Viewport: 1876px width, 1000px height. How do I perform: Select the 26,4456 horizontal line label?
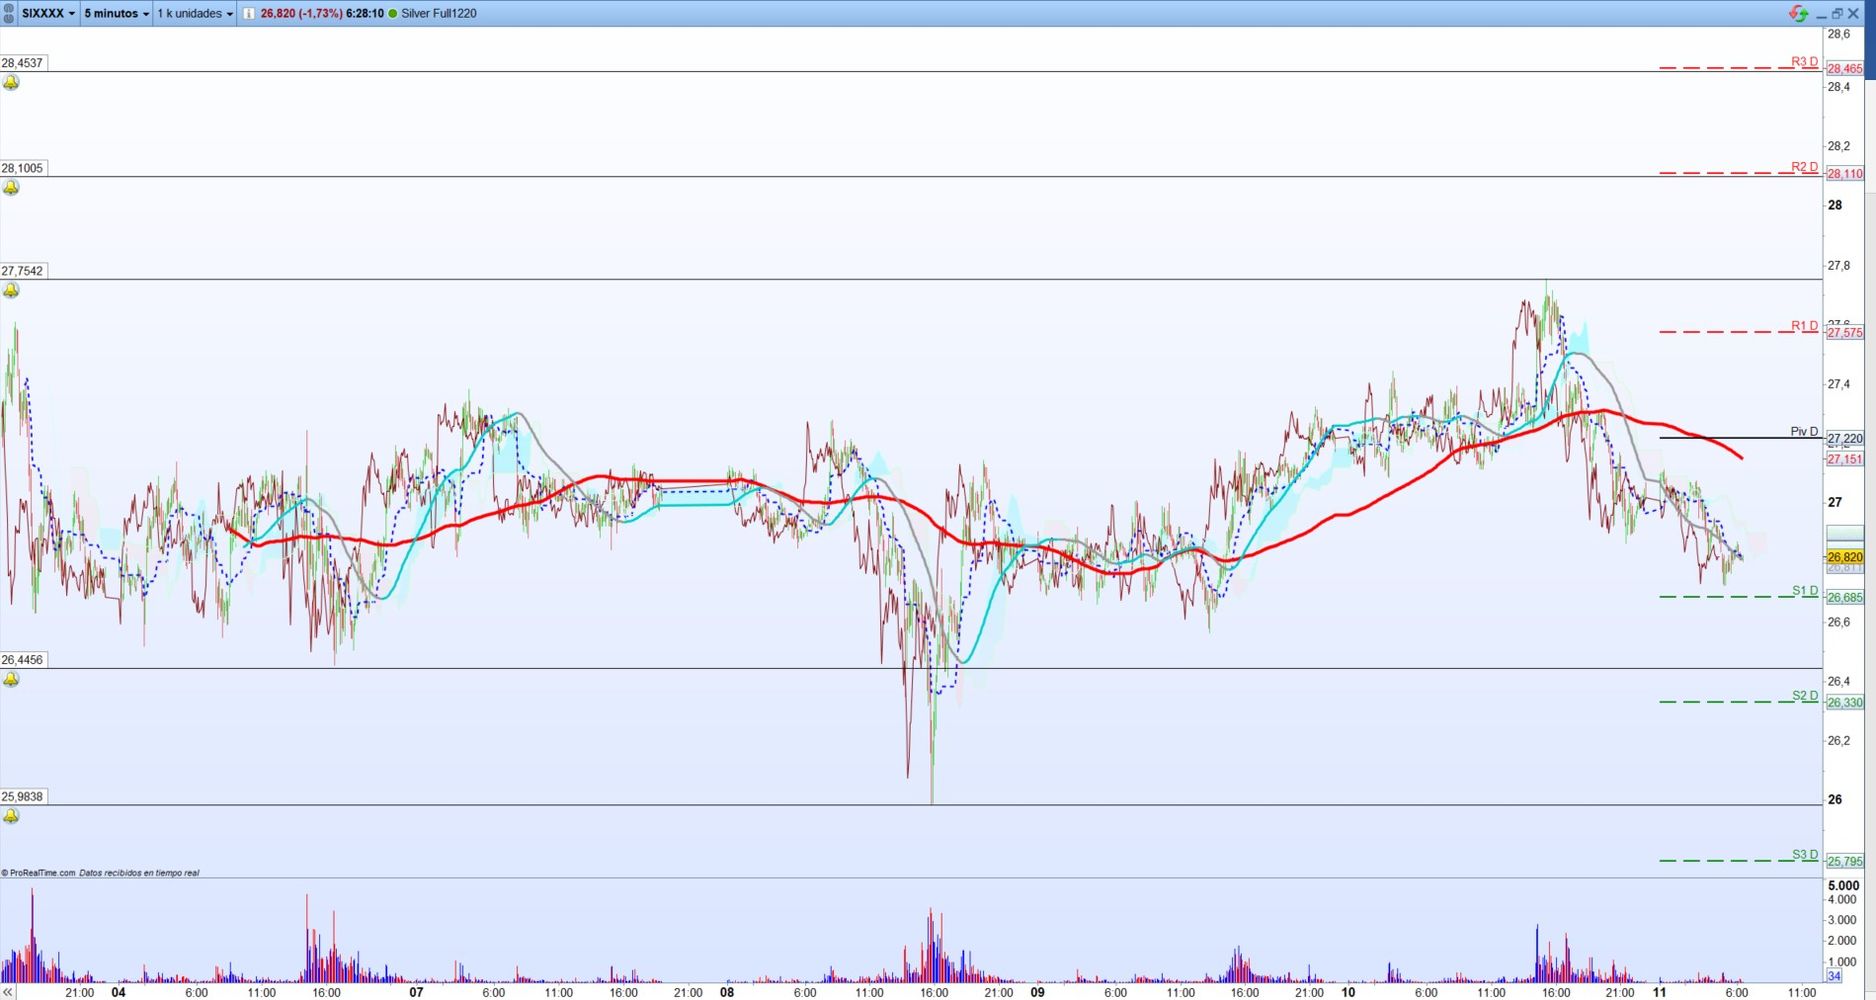(x=22, y=660)
